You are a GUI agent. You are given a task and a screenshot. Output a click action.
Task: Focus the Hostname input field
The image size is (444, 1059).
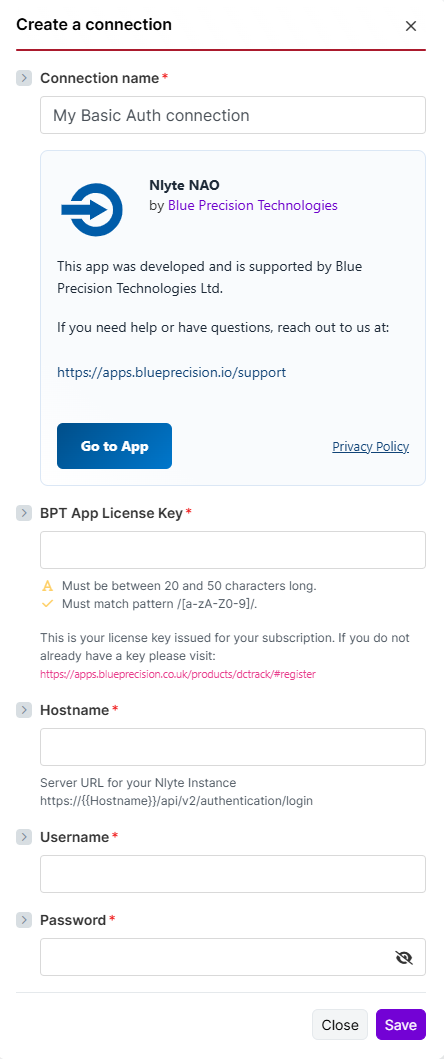click(x=233, y=747)
